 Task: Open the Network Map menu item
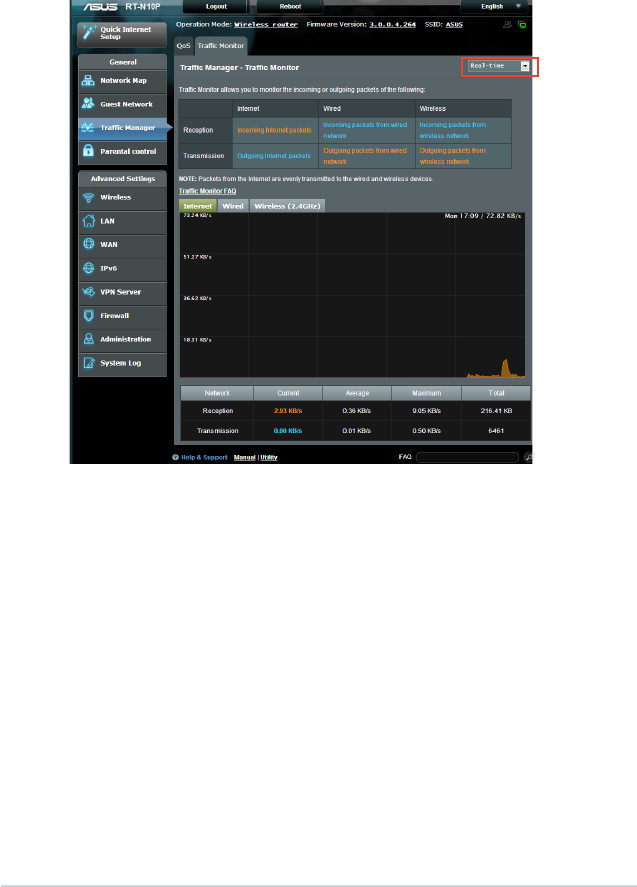pos(122,81)
